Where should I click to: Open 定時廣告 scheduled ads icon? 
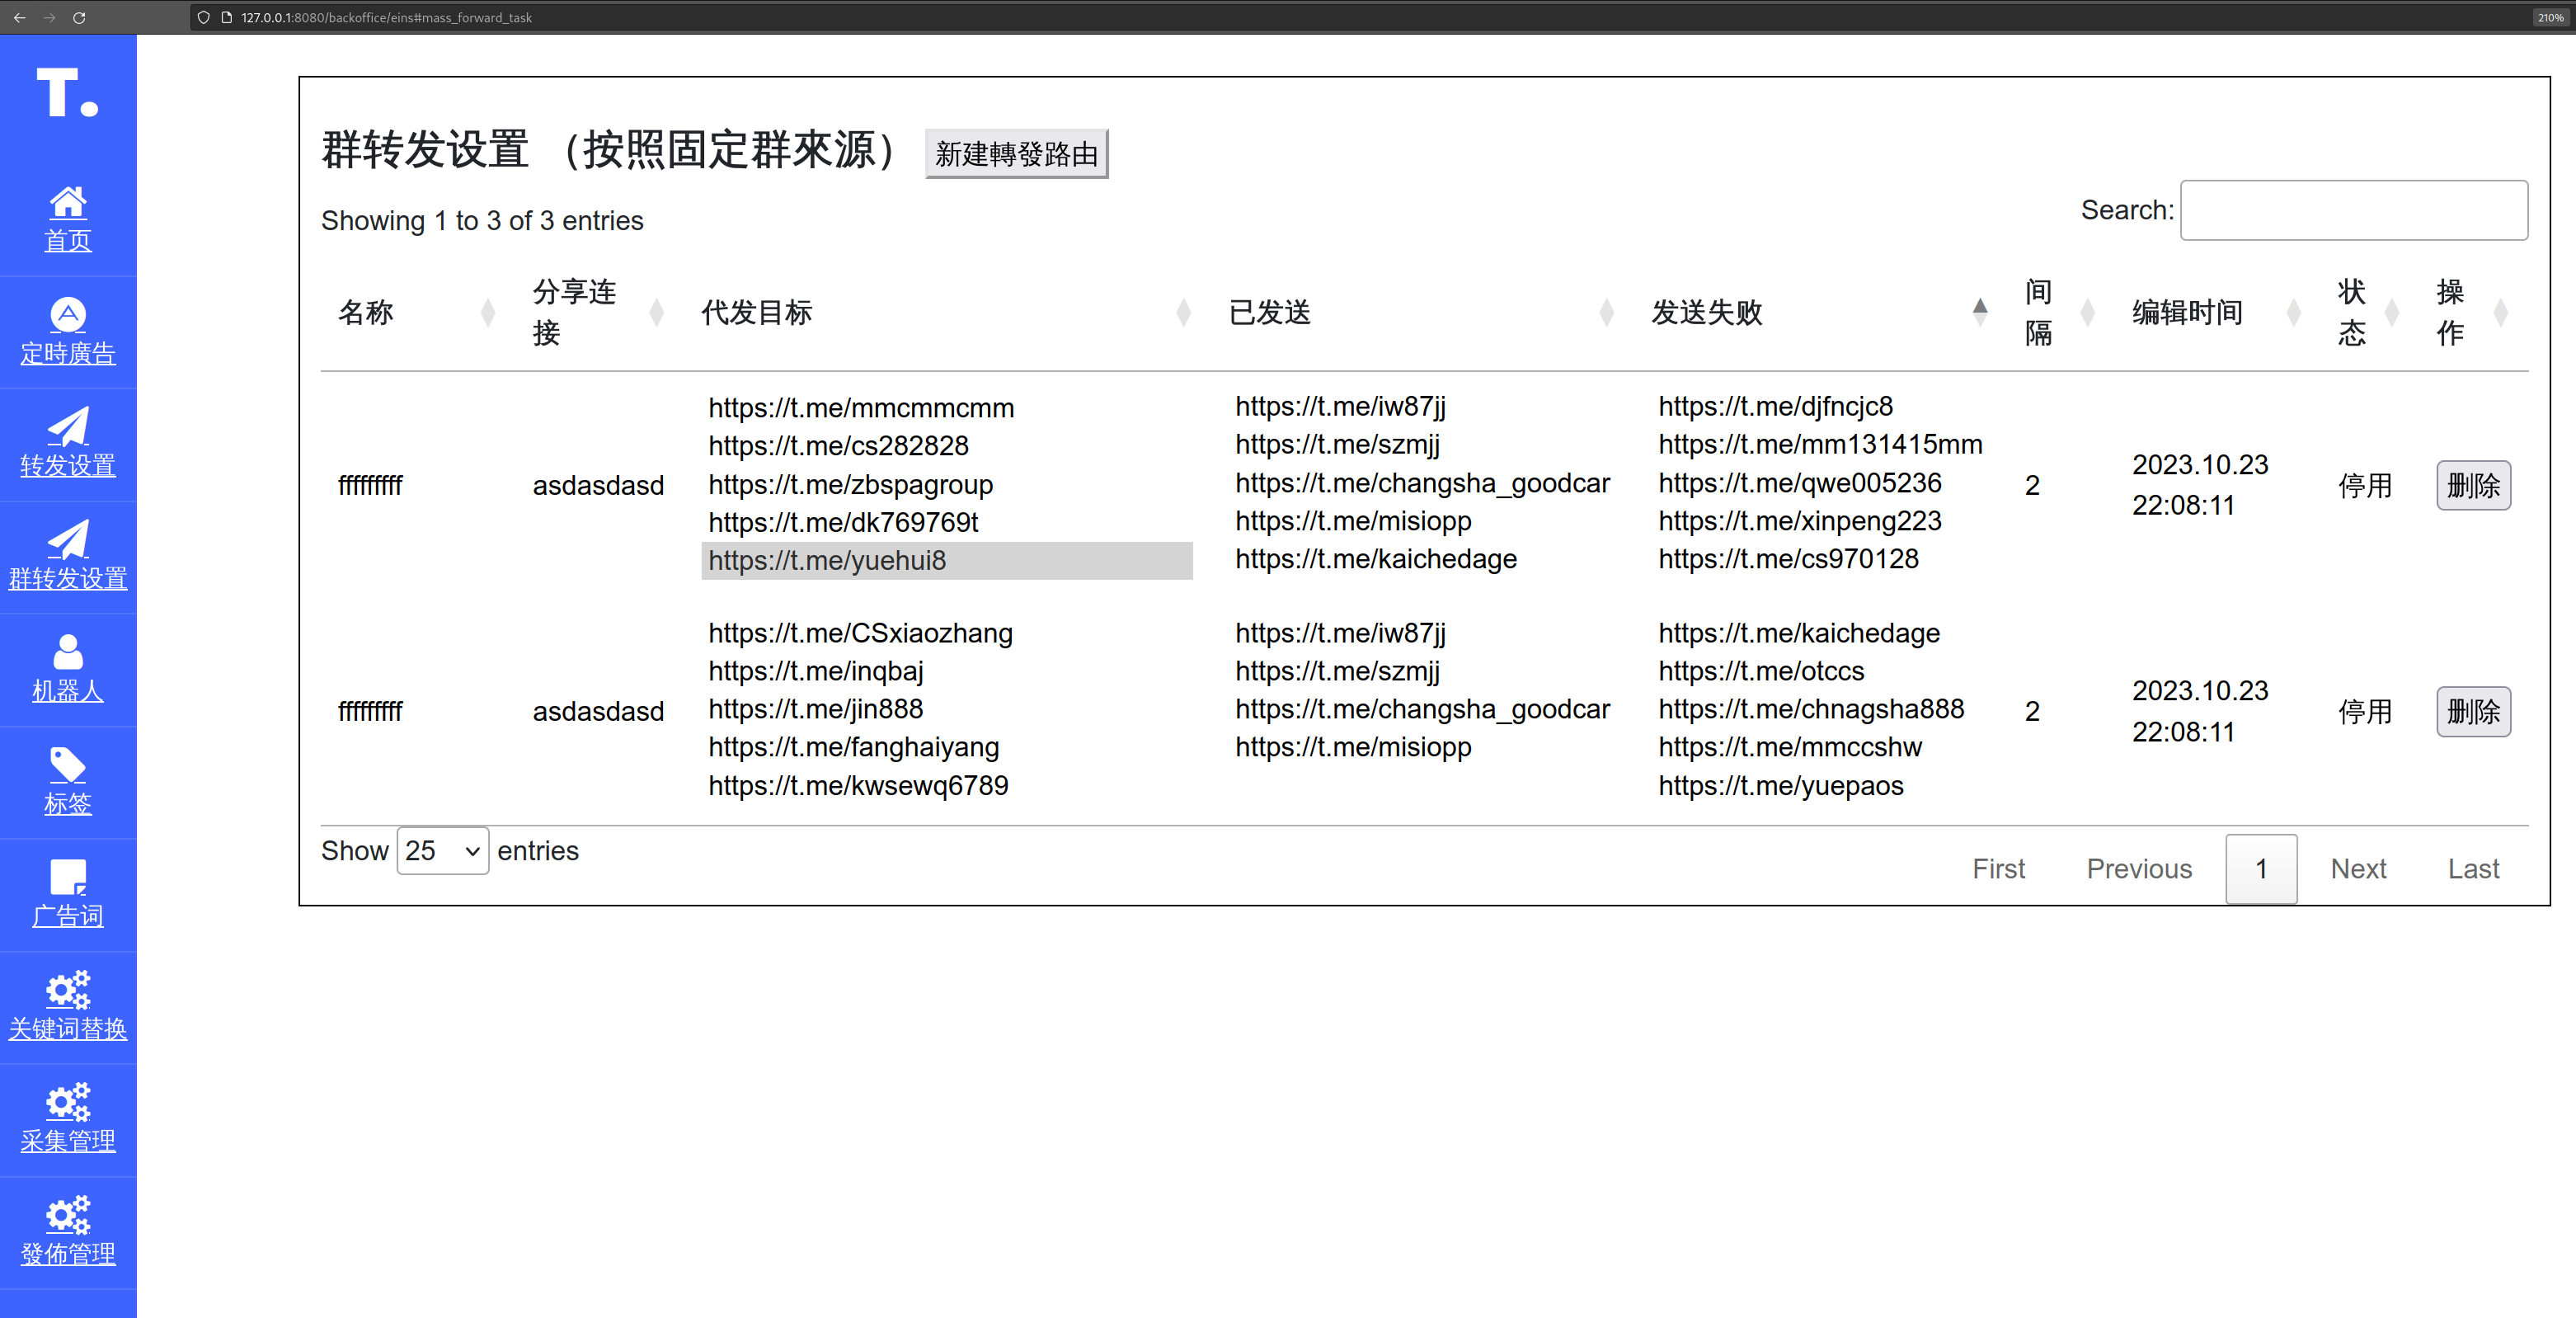68,315
